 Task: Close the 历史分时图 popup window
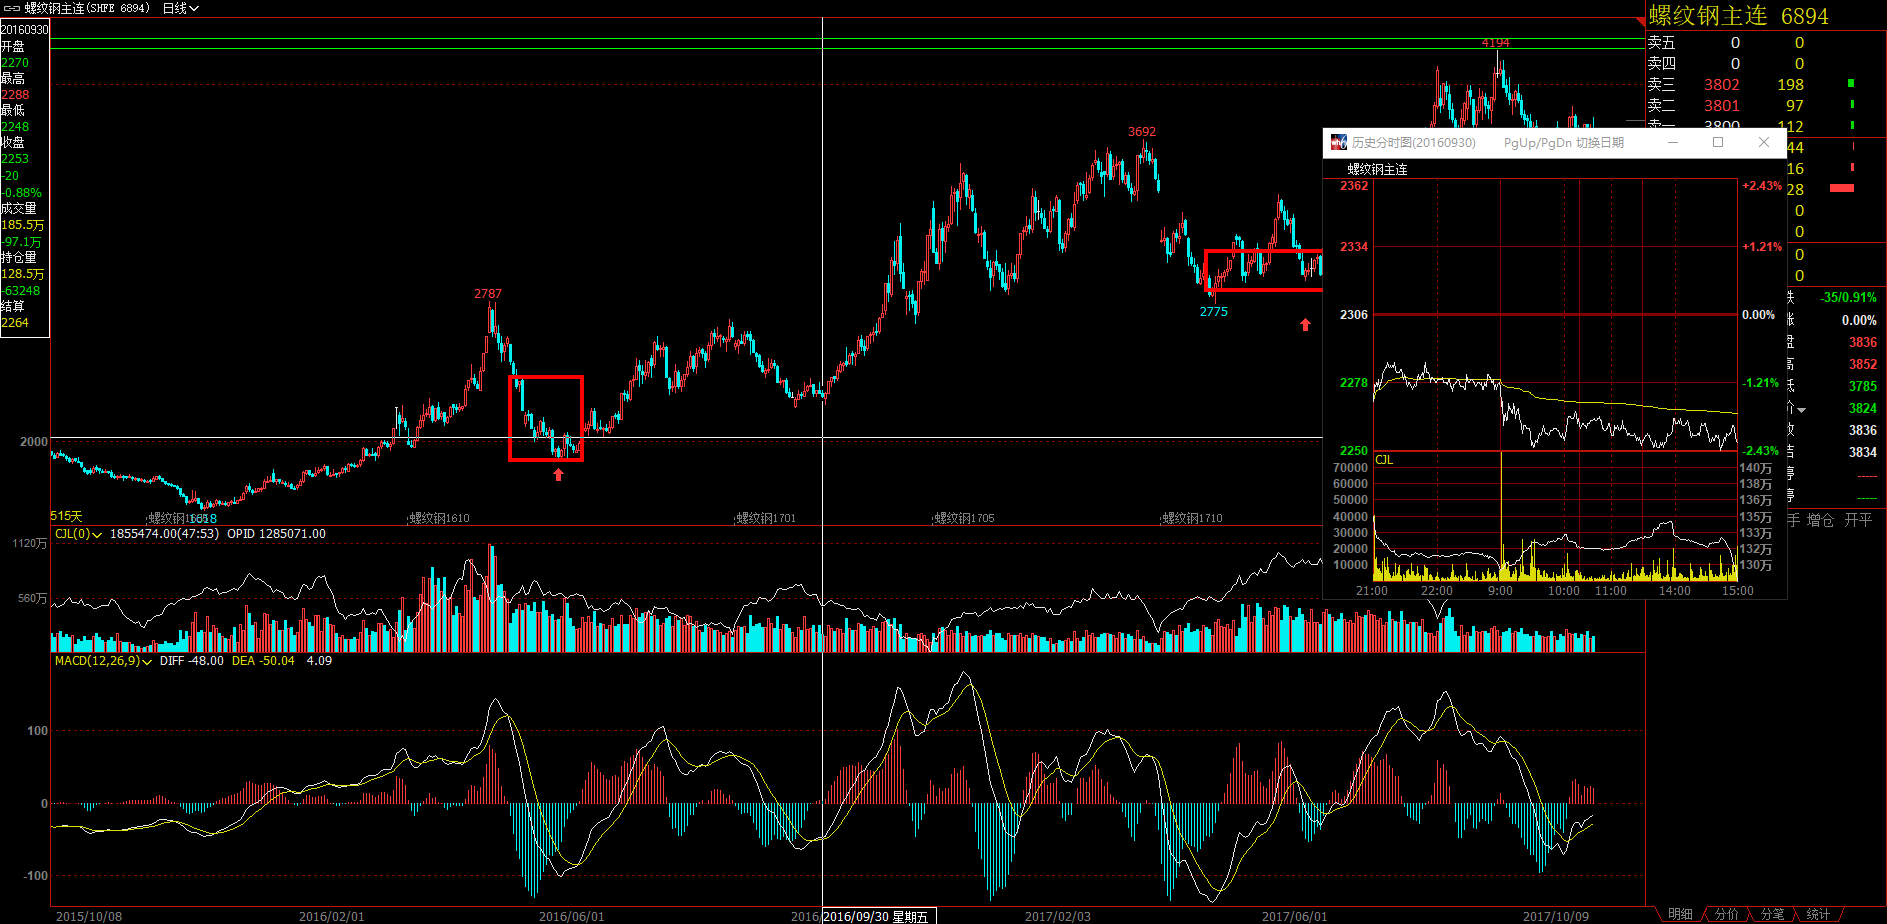click(1764, 143)
